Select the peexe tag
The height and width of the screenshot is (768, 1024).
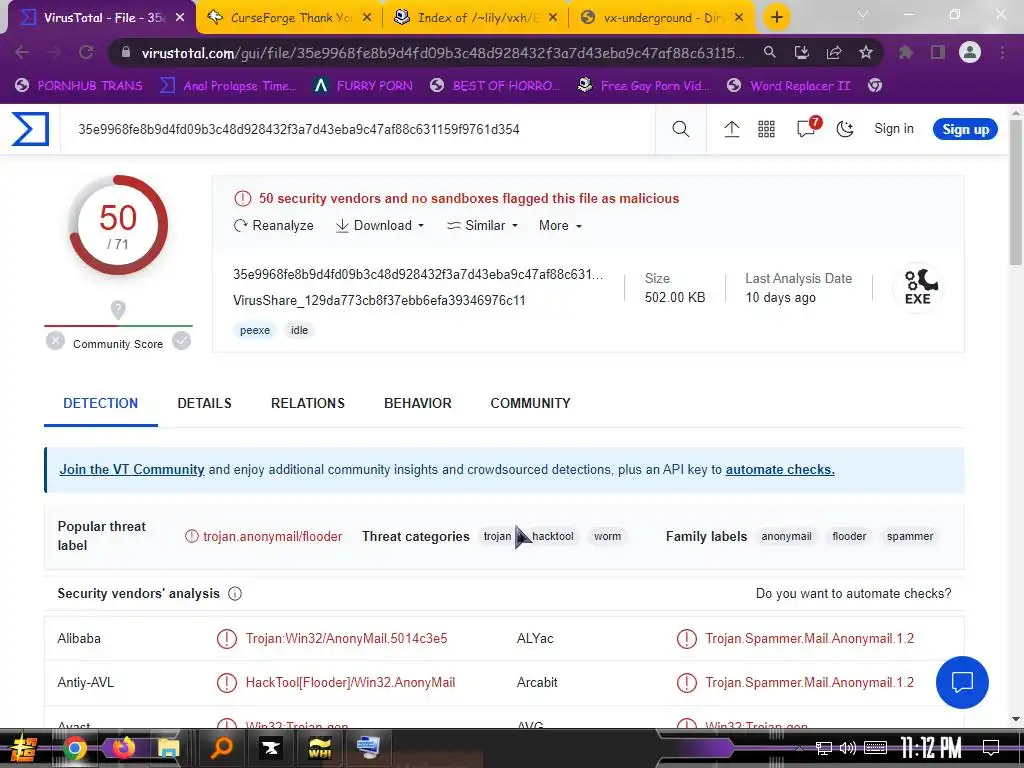[x=255, y=330]
